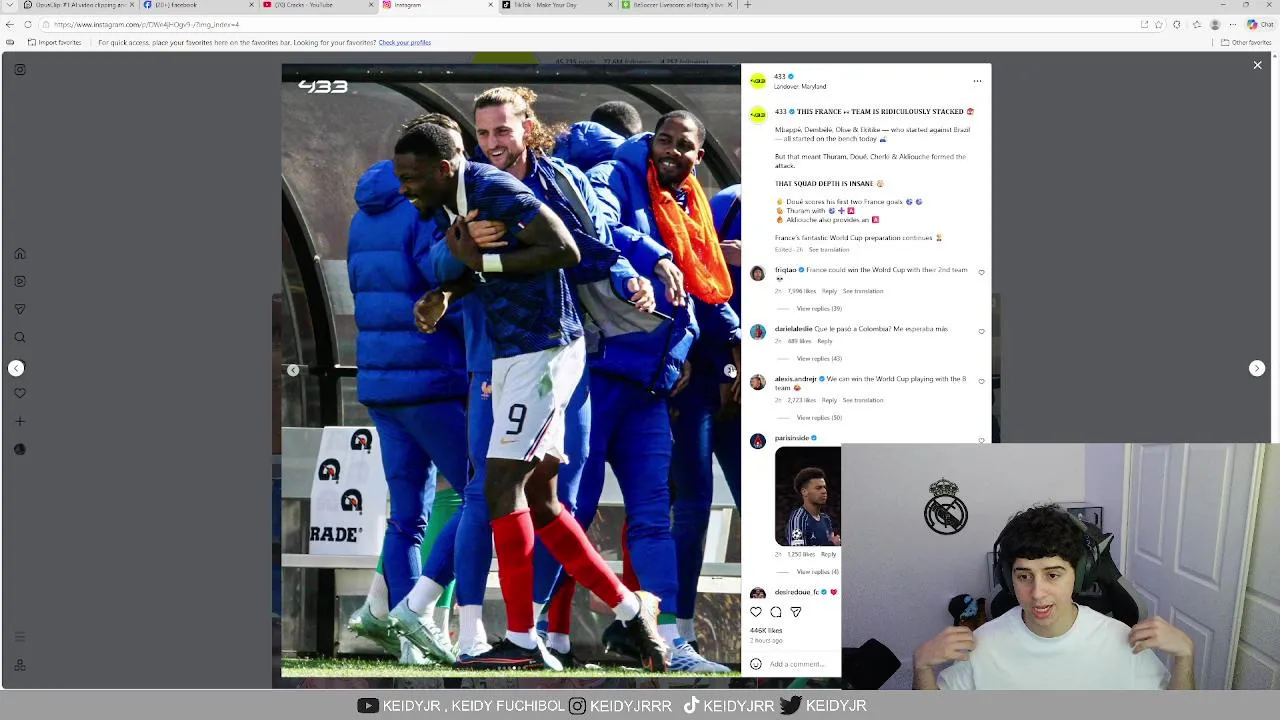Add this page to favorites with star icon
This screenshot has height=720, width=1280.
coord(1159,25)
